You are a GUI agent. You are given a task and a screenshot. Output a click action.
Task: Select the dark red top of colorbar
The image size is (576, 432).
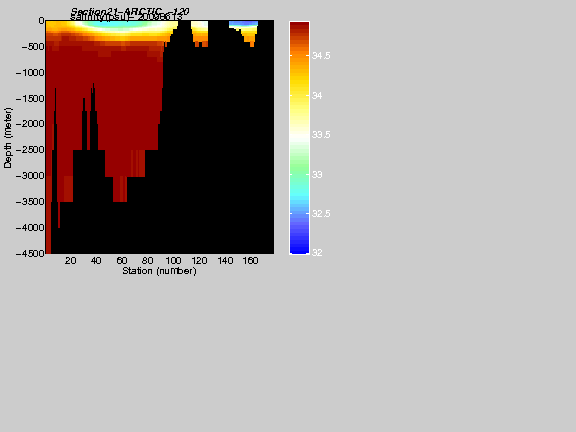(299, 28)
